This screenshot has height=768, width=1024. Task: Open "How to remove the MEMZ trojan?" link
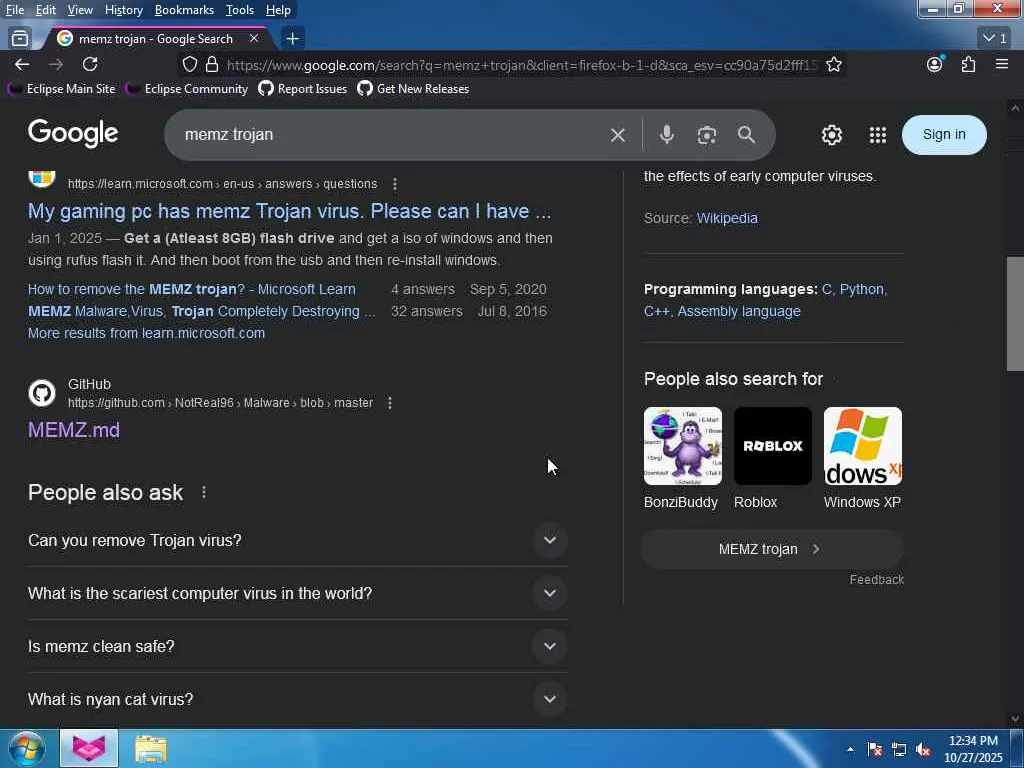point(191,289)
